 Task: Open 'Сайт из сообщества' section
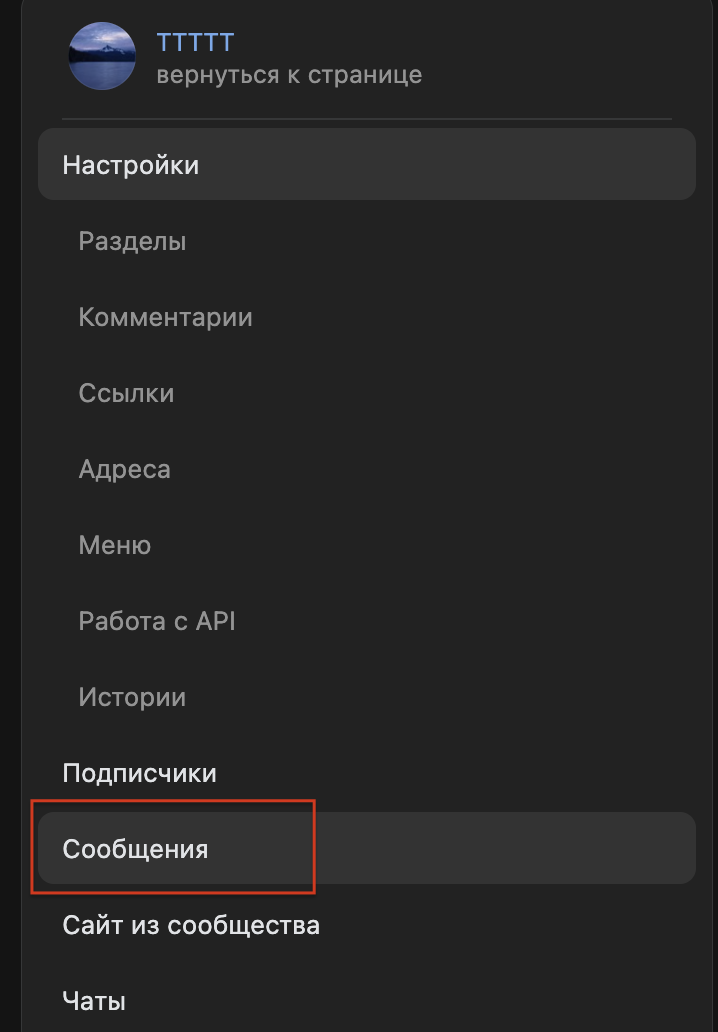click(191, 925)
